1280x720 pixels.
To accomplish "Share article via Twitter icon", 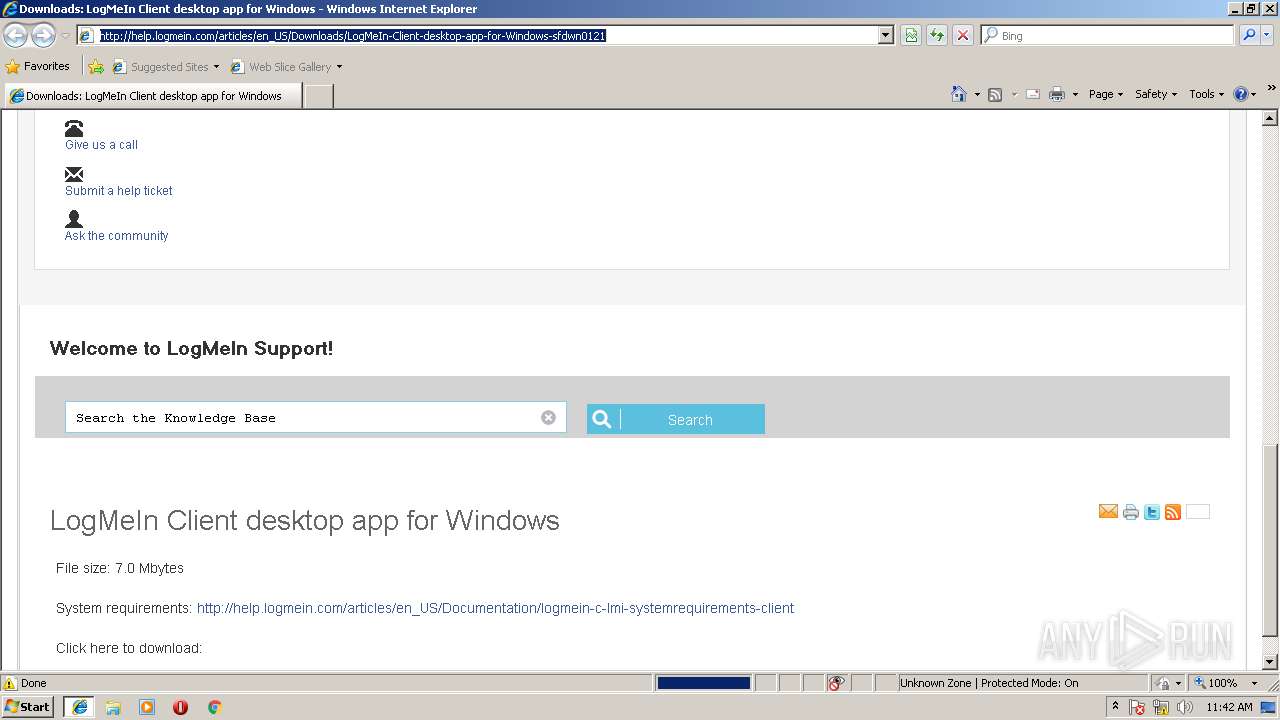I will coord(1152,512).
